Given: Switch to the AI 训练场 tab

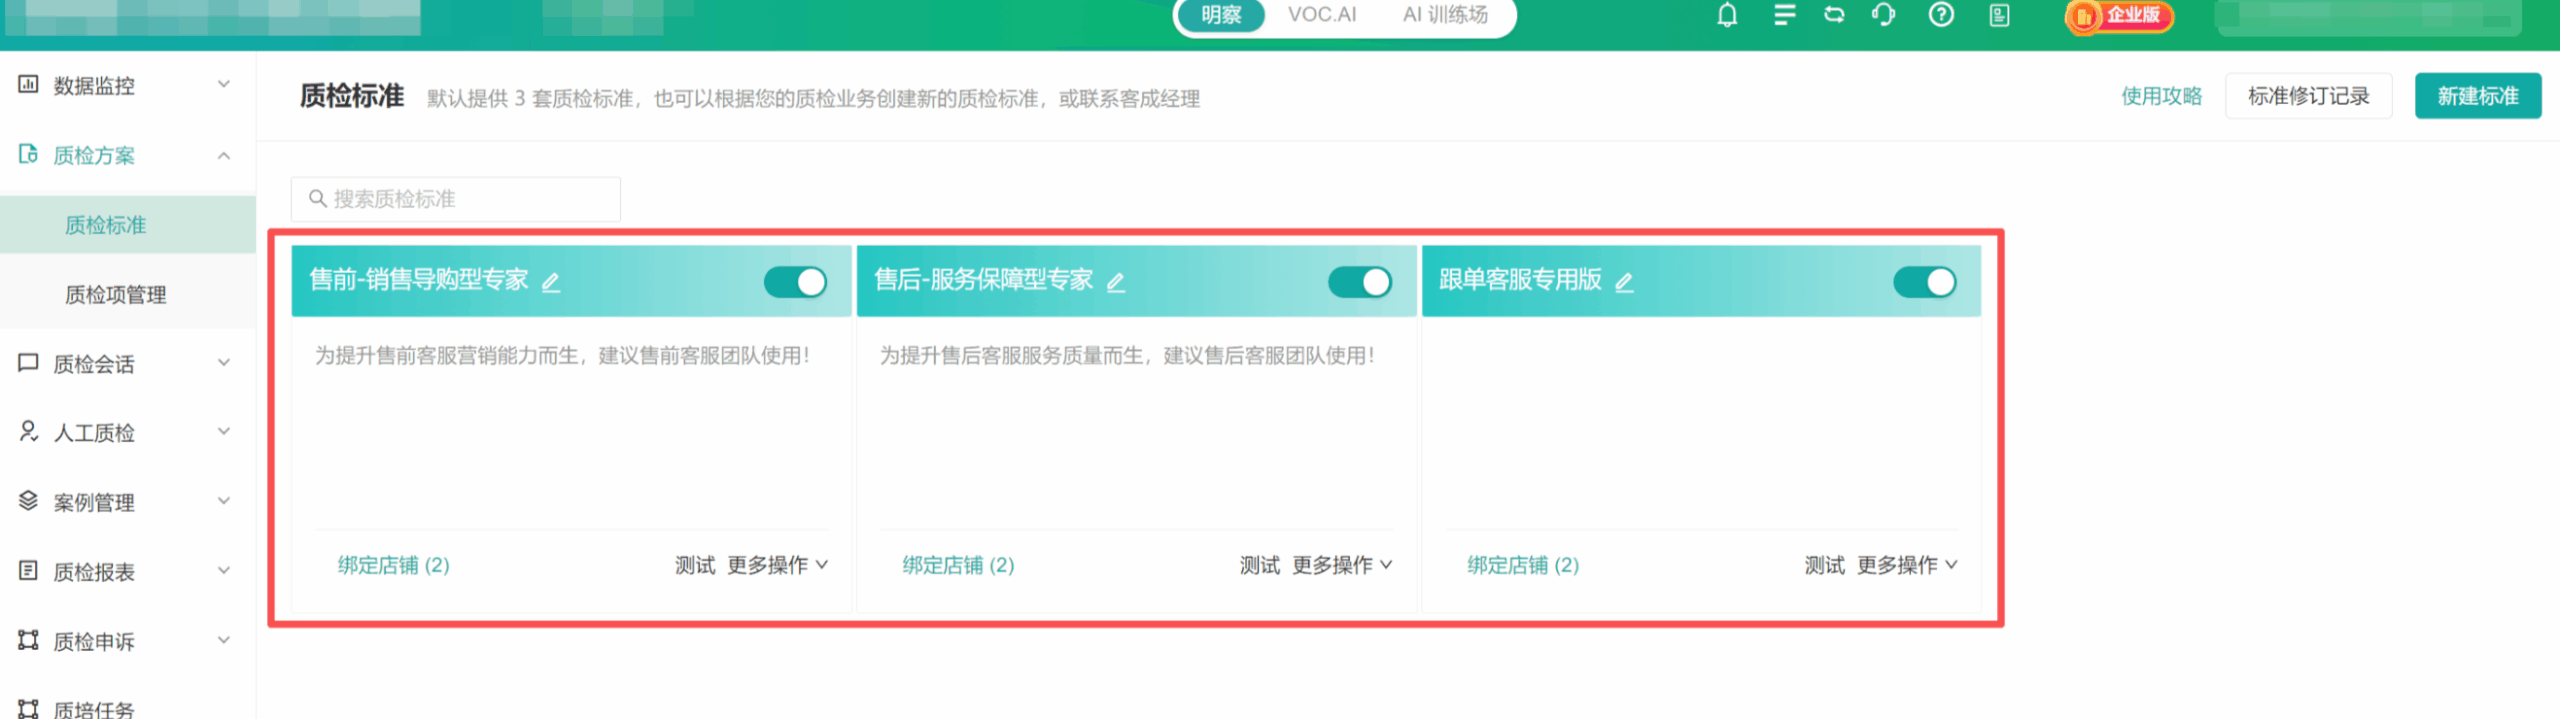Looking at the screenshot, I should [1445, 15].
